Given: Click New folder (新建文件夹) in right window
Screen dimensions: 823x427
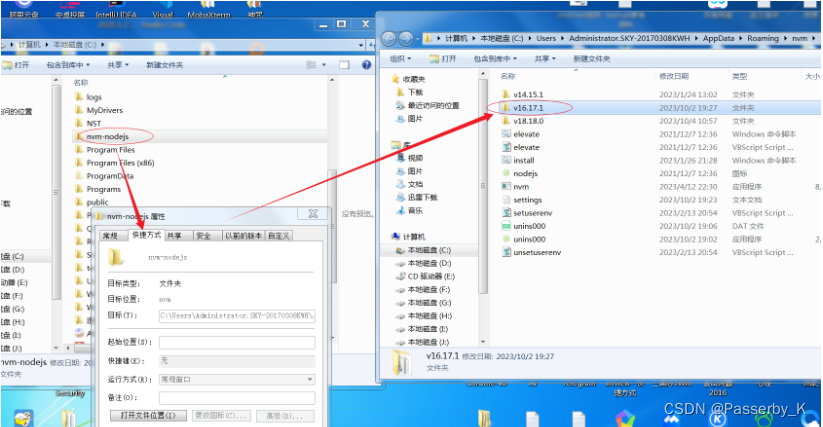Looking at the screenshot, I should [592, 59].
